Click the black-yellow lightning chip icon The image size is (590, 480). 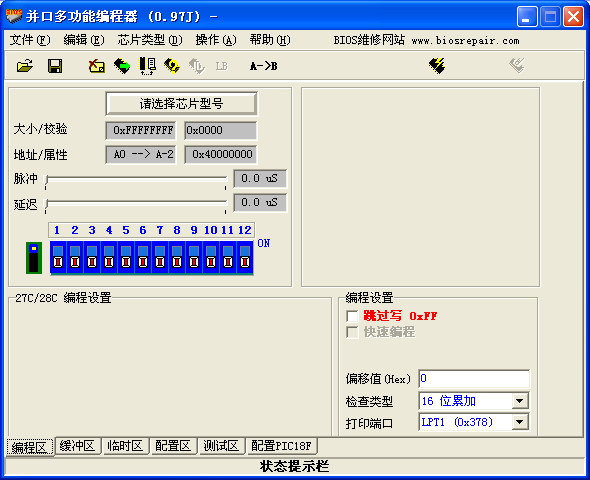[x=437, y=66]
